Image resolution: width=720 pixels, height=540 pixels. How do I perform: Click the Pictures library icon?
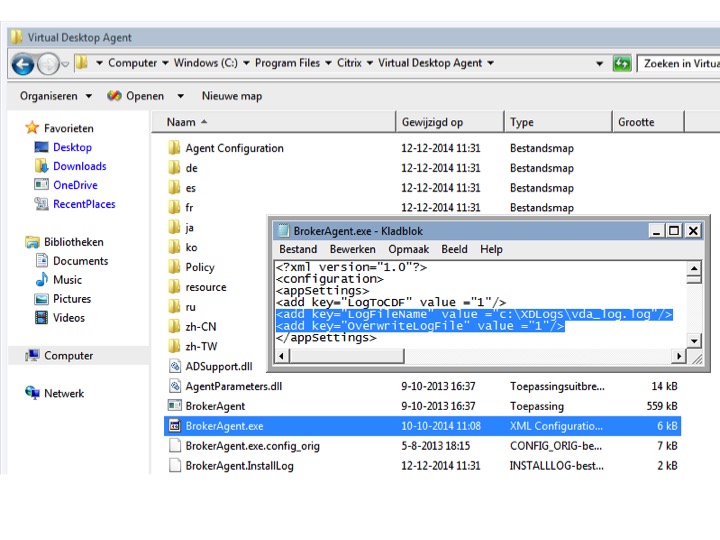click(x=42, y=299)
